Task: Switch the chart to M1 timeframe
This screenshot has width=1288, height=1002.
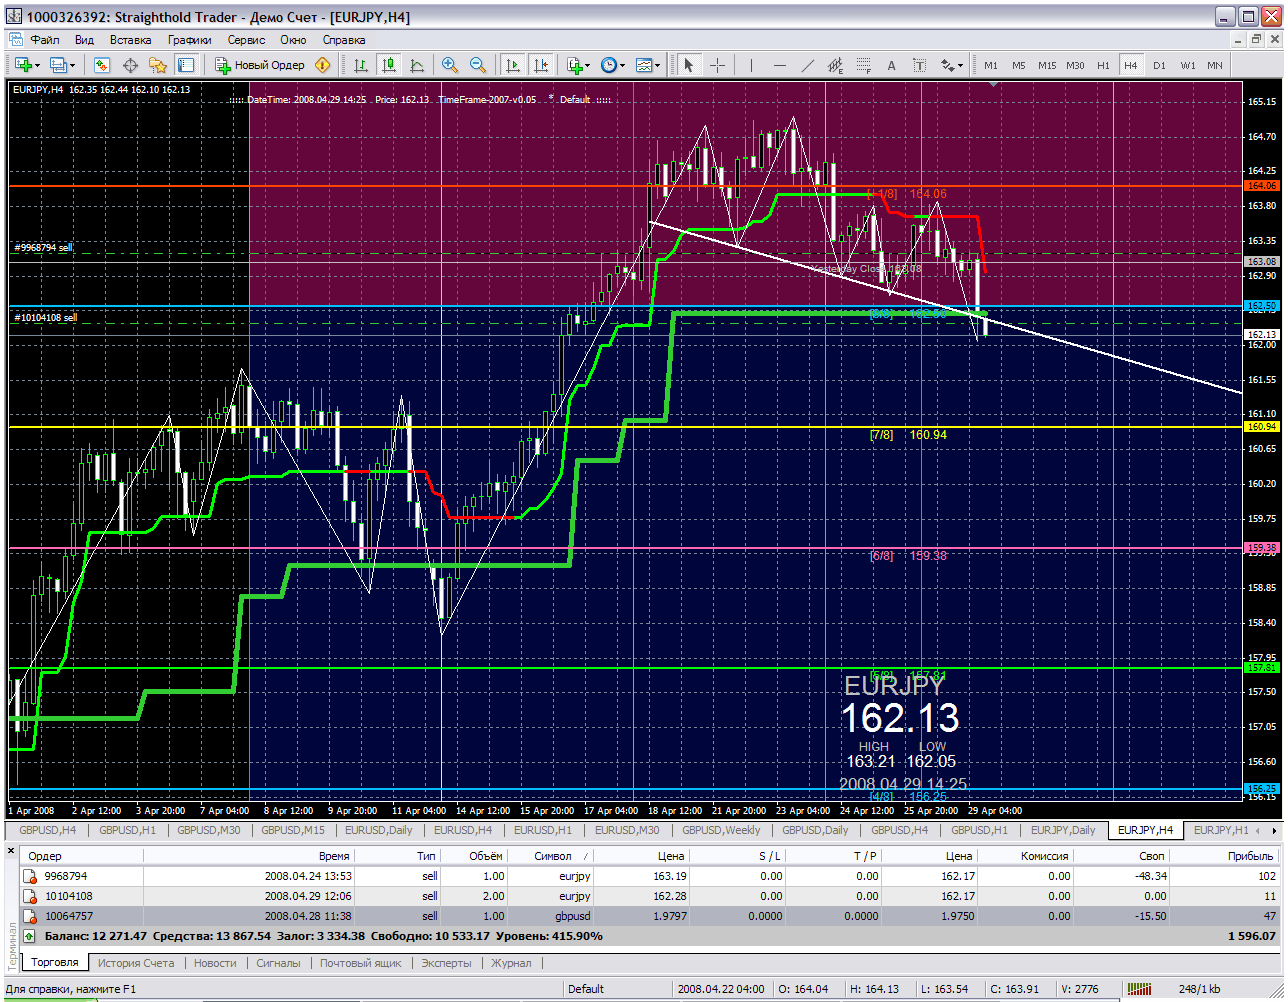Action: (x=990, y=65)
